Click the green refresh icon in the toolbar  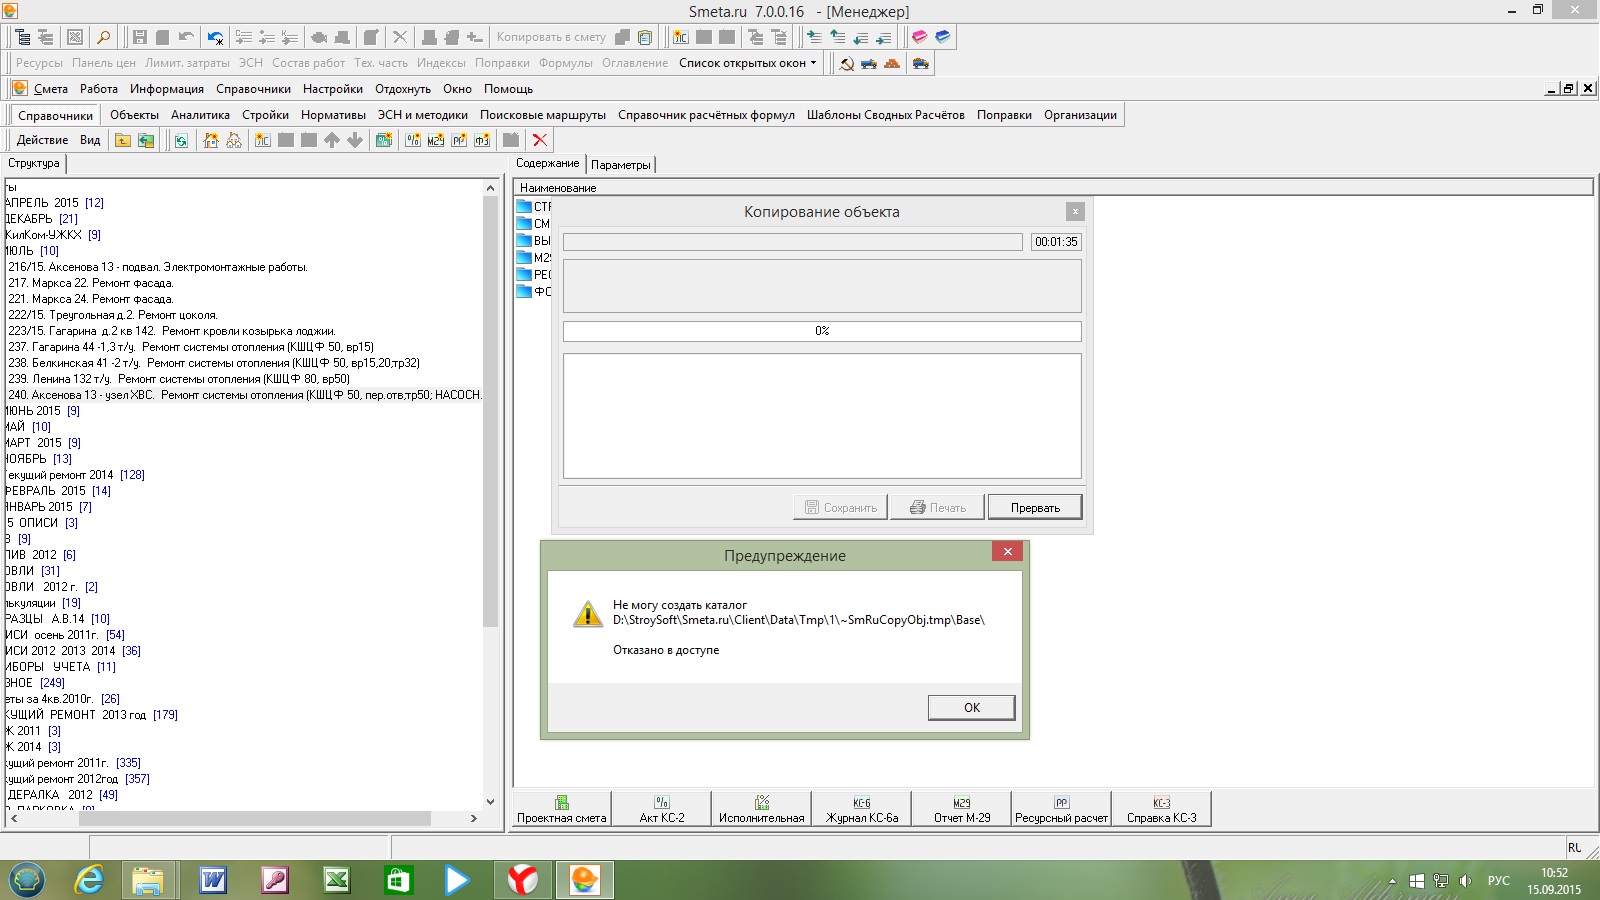(x=181, y=140)
